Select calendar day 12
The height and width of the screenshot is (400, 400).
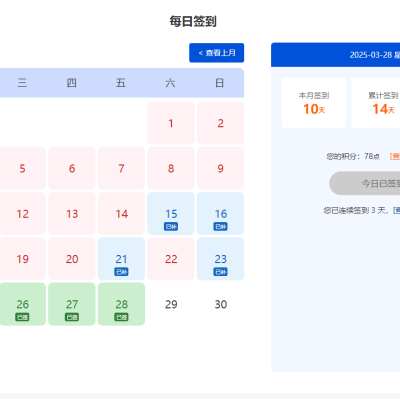pyautogui.click(x=22, y=214)
